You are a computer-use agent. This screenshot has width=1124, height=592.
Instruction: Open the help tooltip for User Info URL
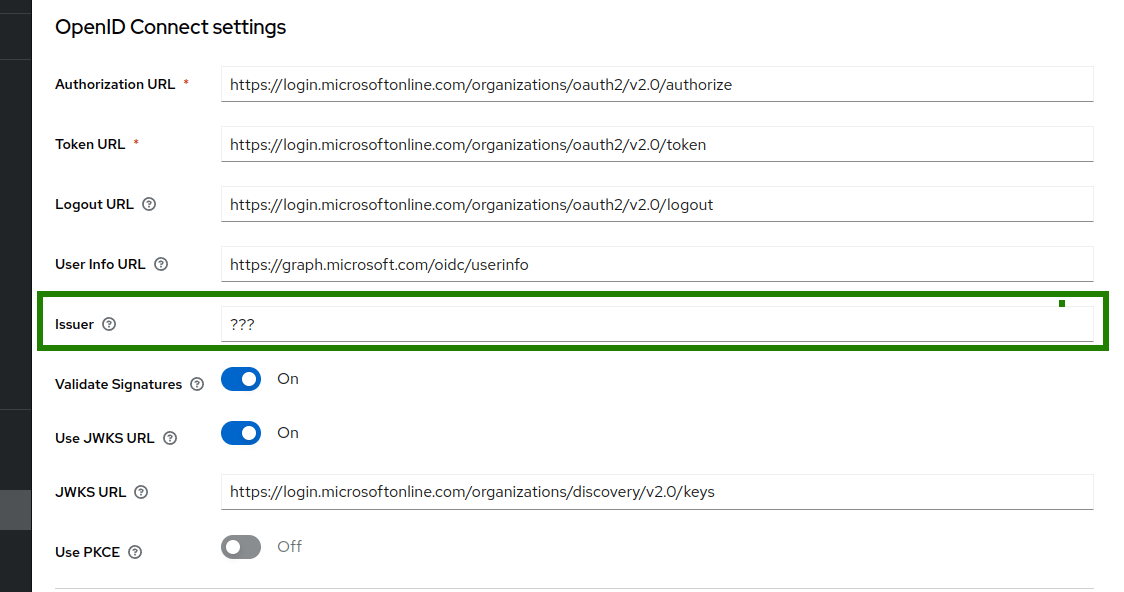[x=161, y=264]
